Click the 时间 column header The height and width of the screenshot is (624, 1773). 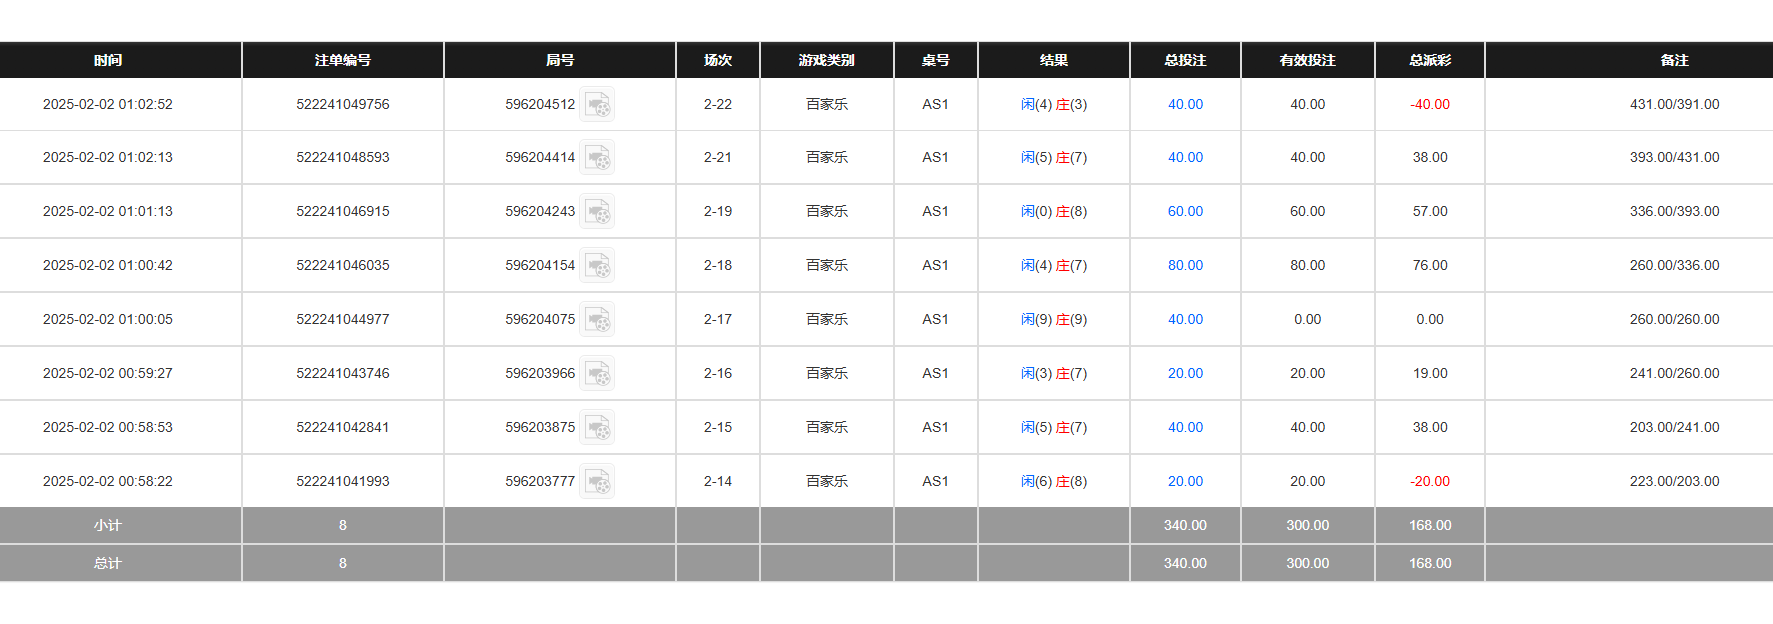pyautogui.click(x=108, y=60)
